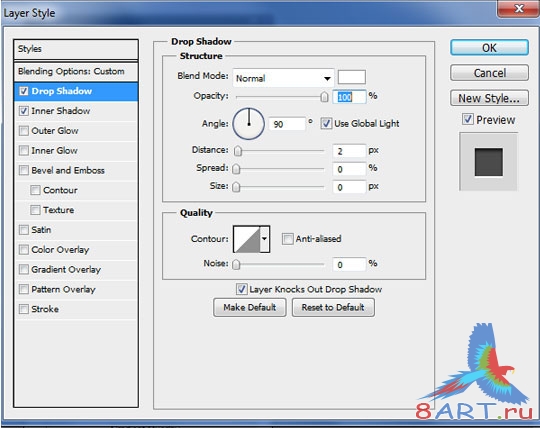Disable the Preview checkbox
540x428 pixels.
click(x=467, y=119)
